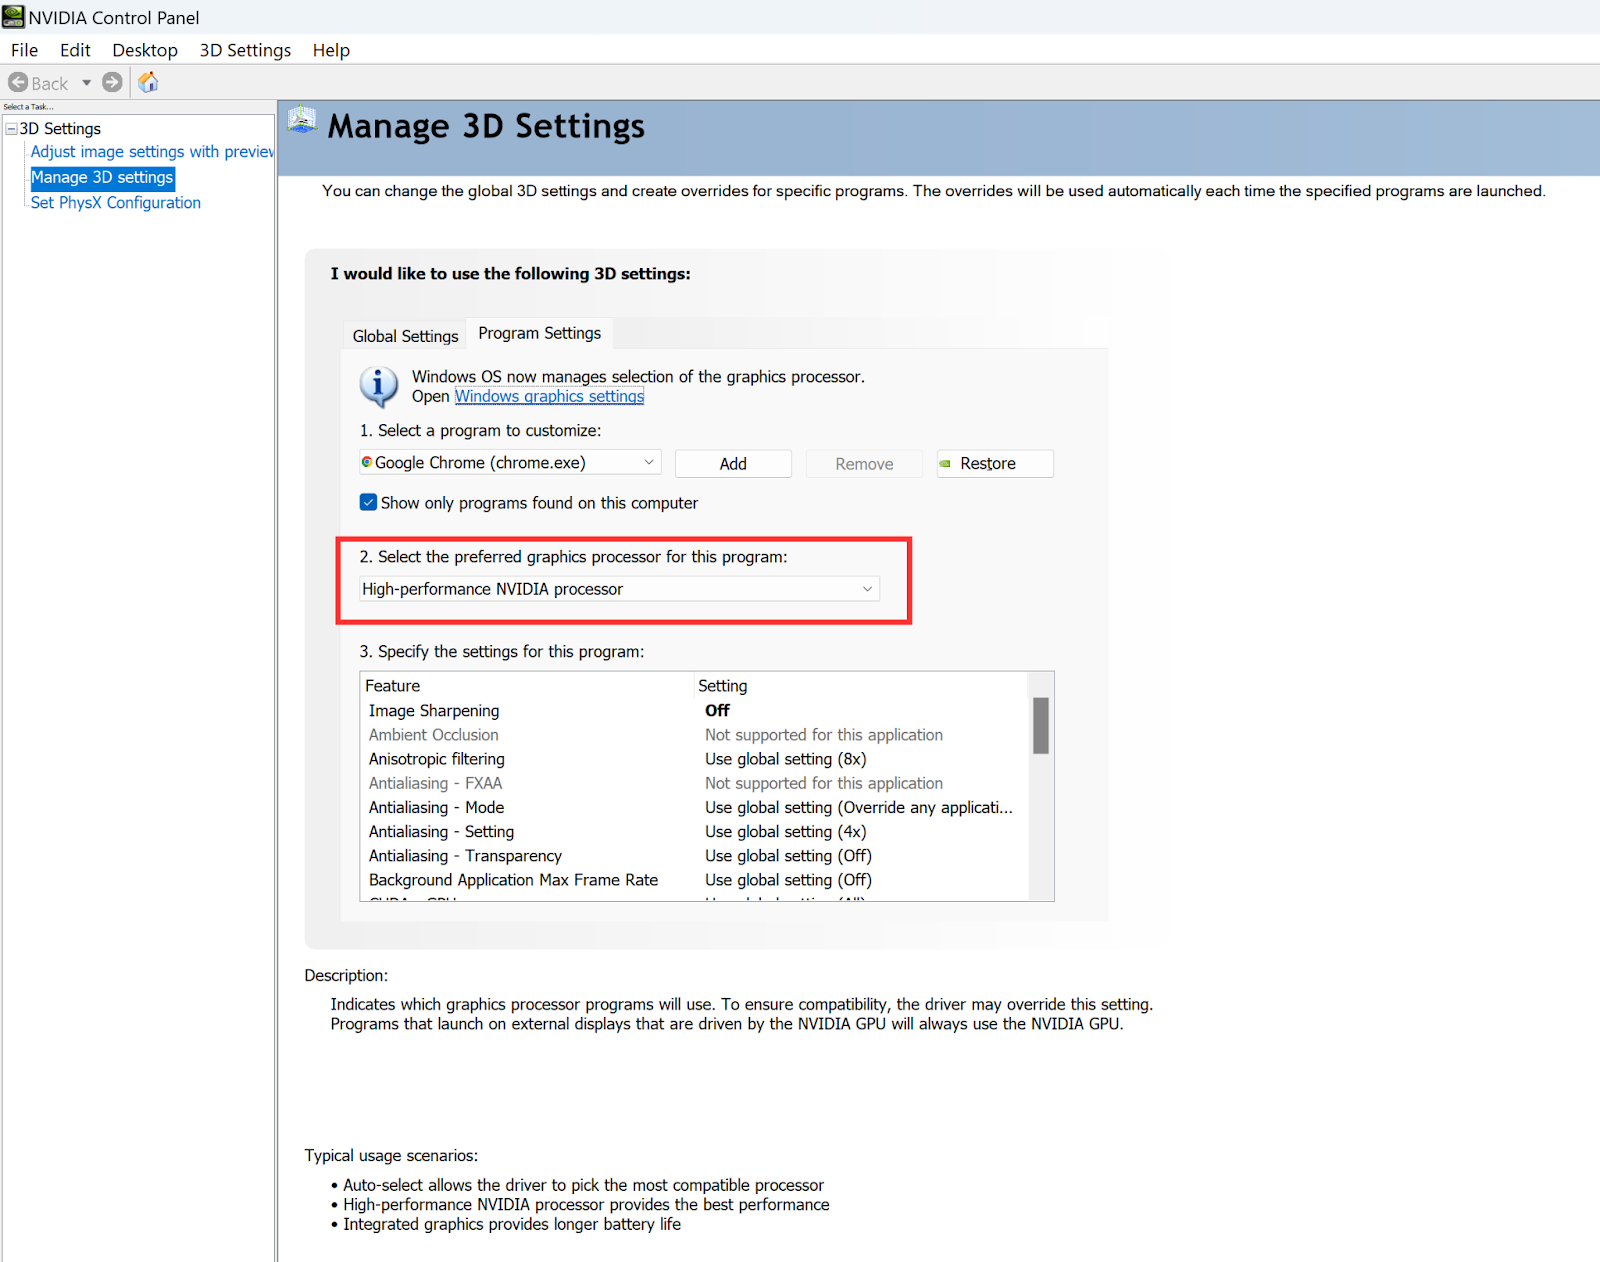Viewport: 1600px width, 1262px height.
Task: Toggle Show only programs found checkbox
Action: point(369,502)
